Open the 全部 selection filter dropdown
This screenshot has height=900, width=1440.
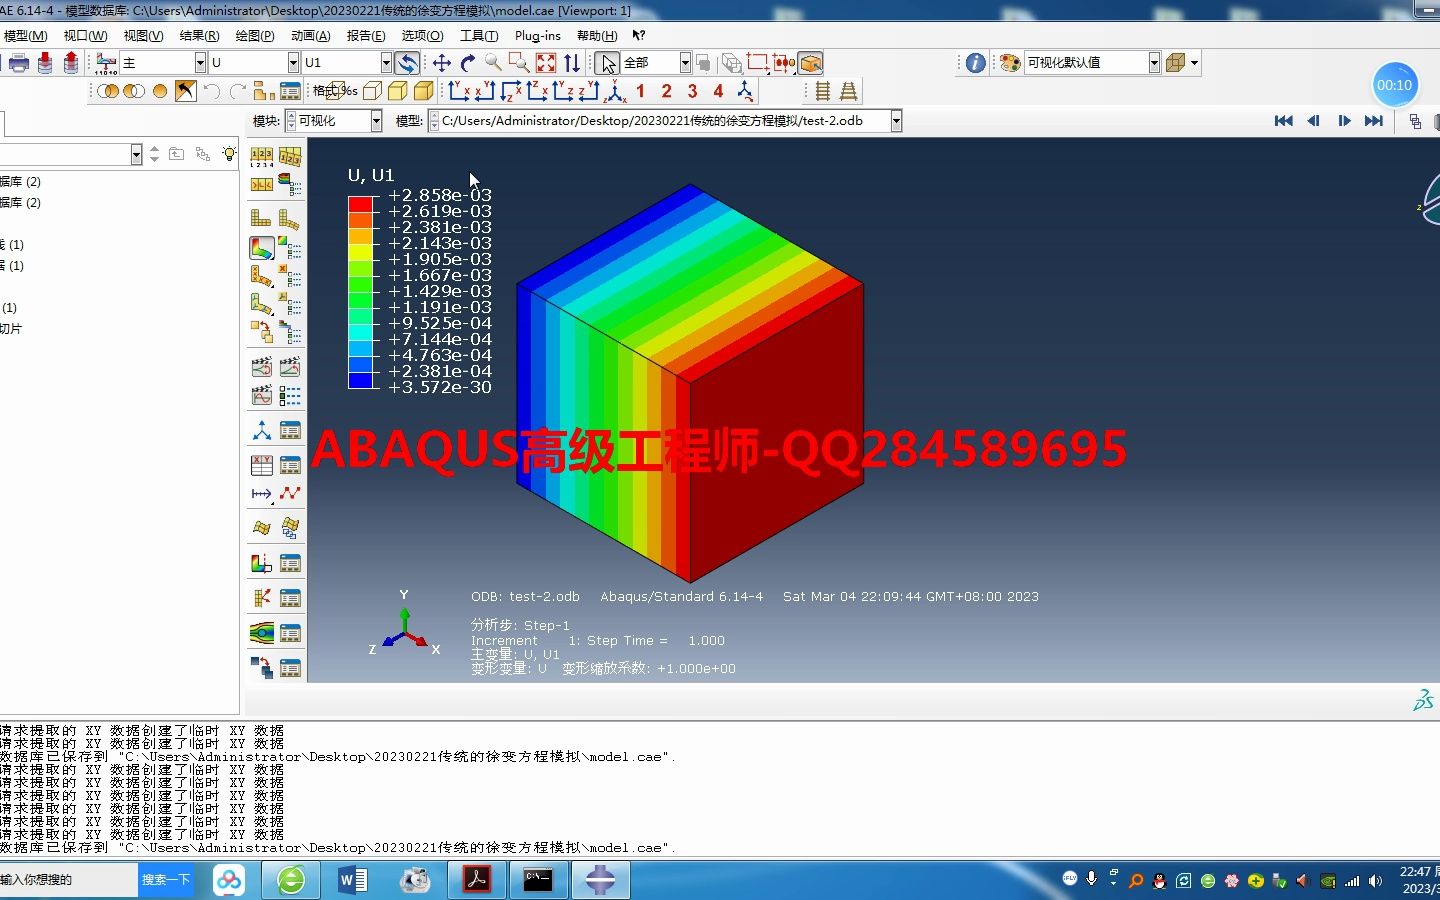[685, 63]
